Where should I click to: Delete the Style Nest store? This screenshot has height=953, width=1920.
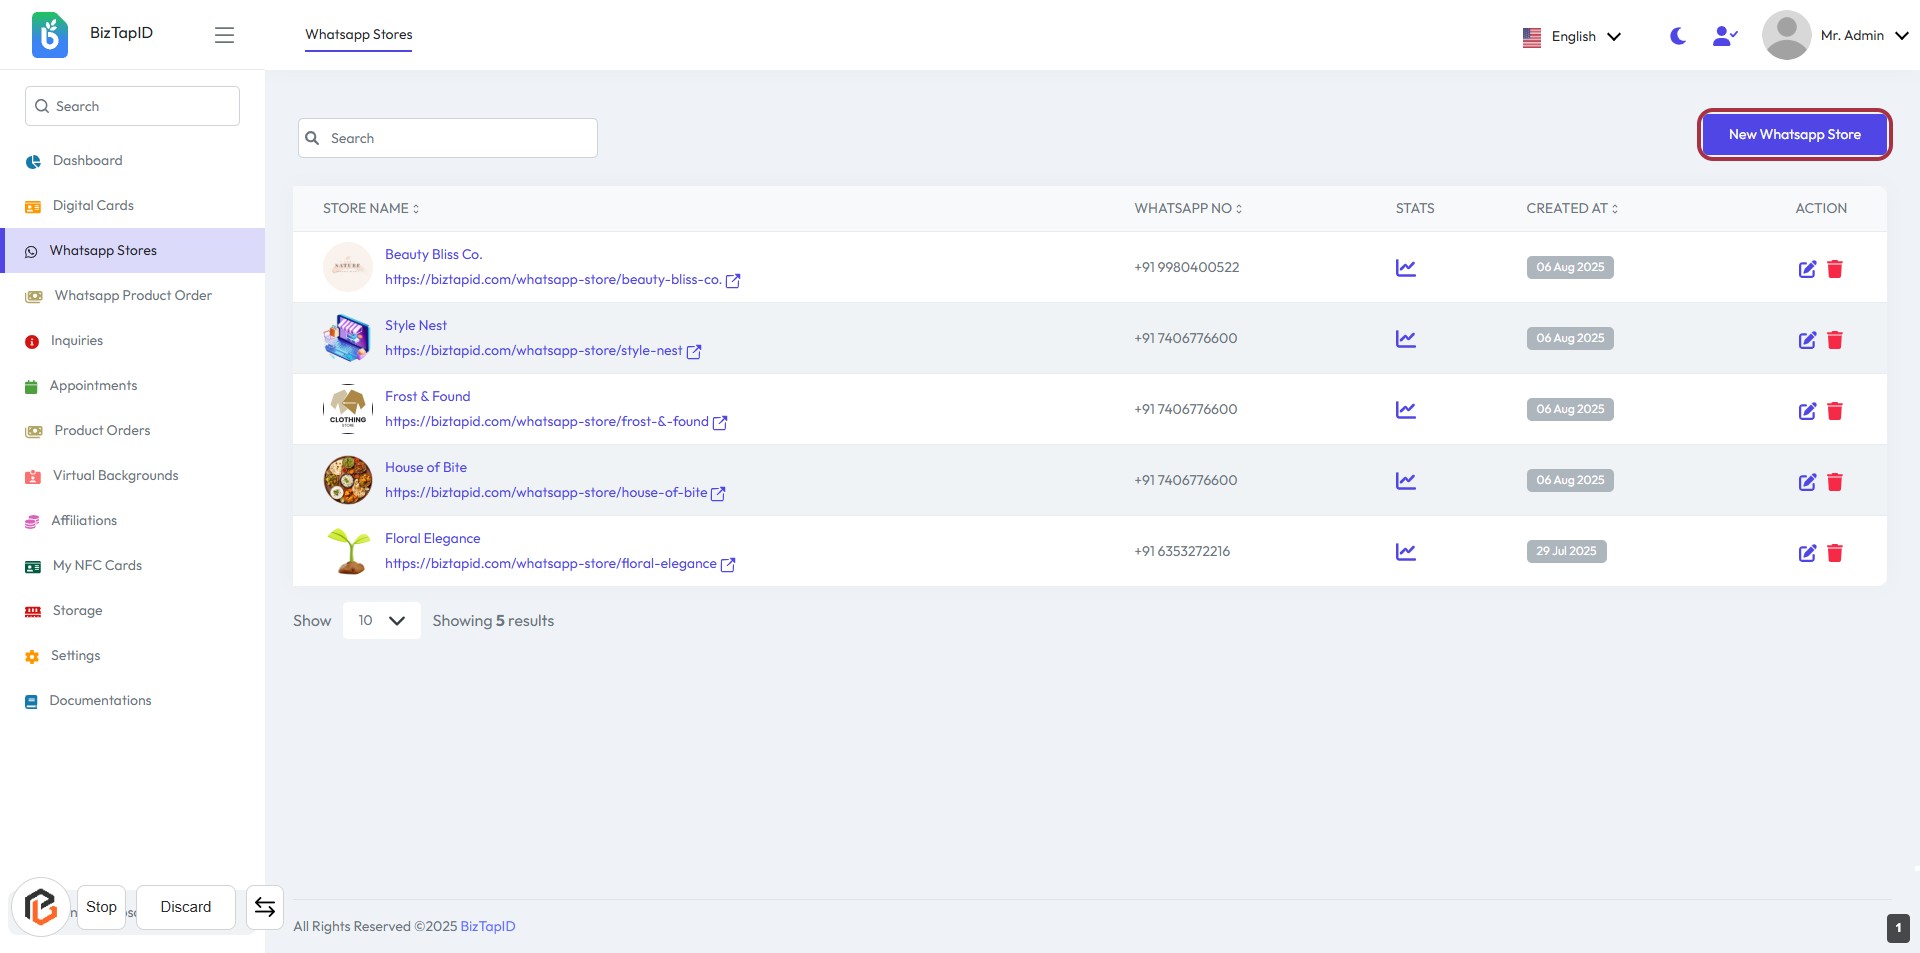(1835, 340)
